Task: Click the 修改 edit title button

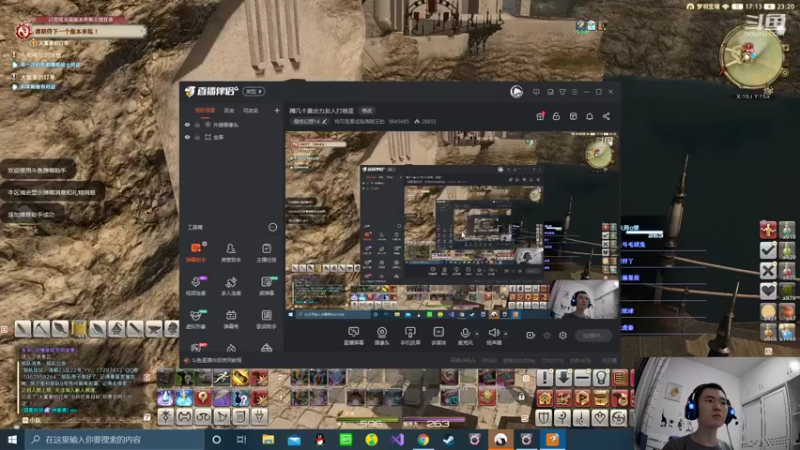Action: 367,111
